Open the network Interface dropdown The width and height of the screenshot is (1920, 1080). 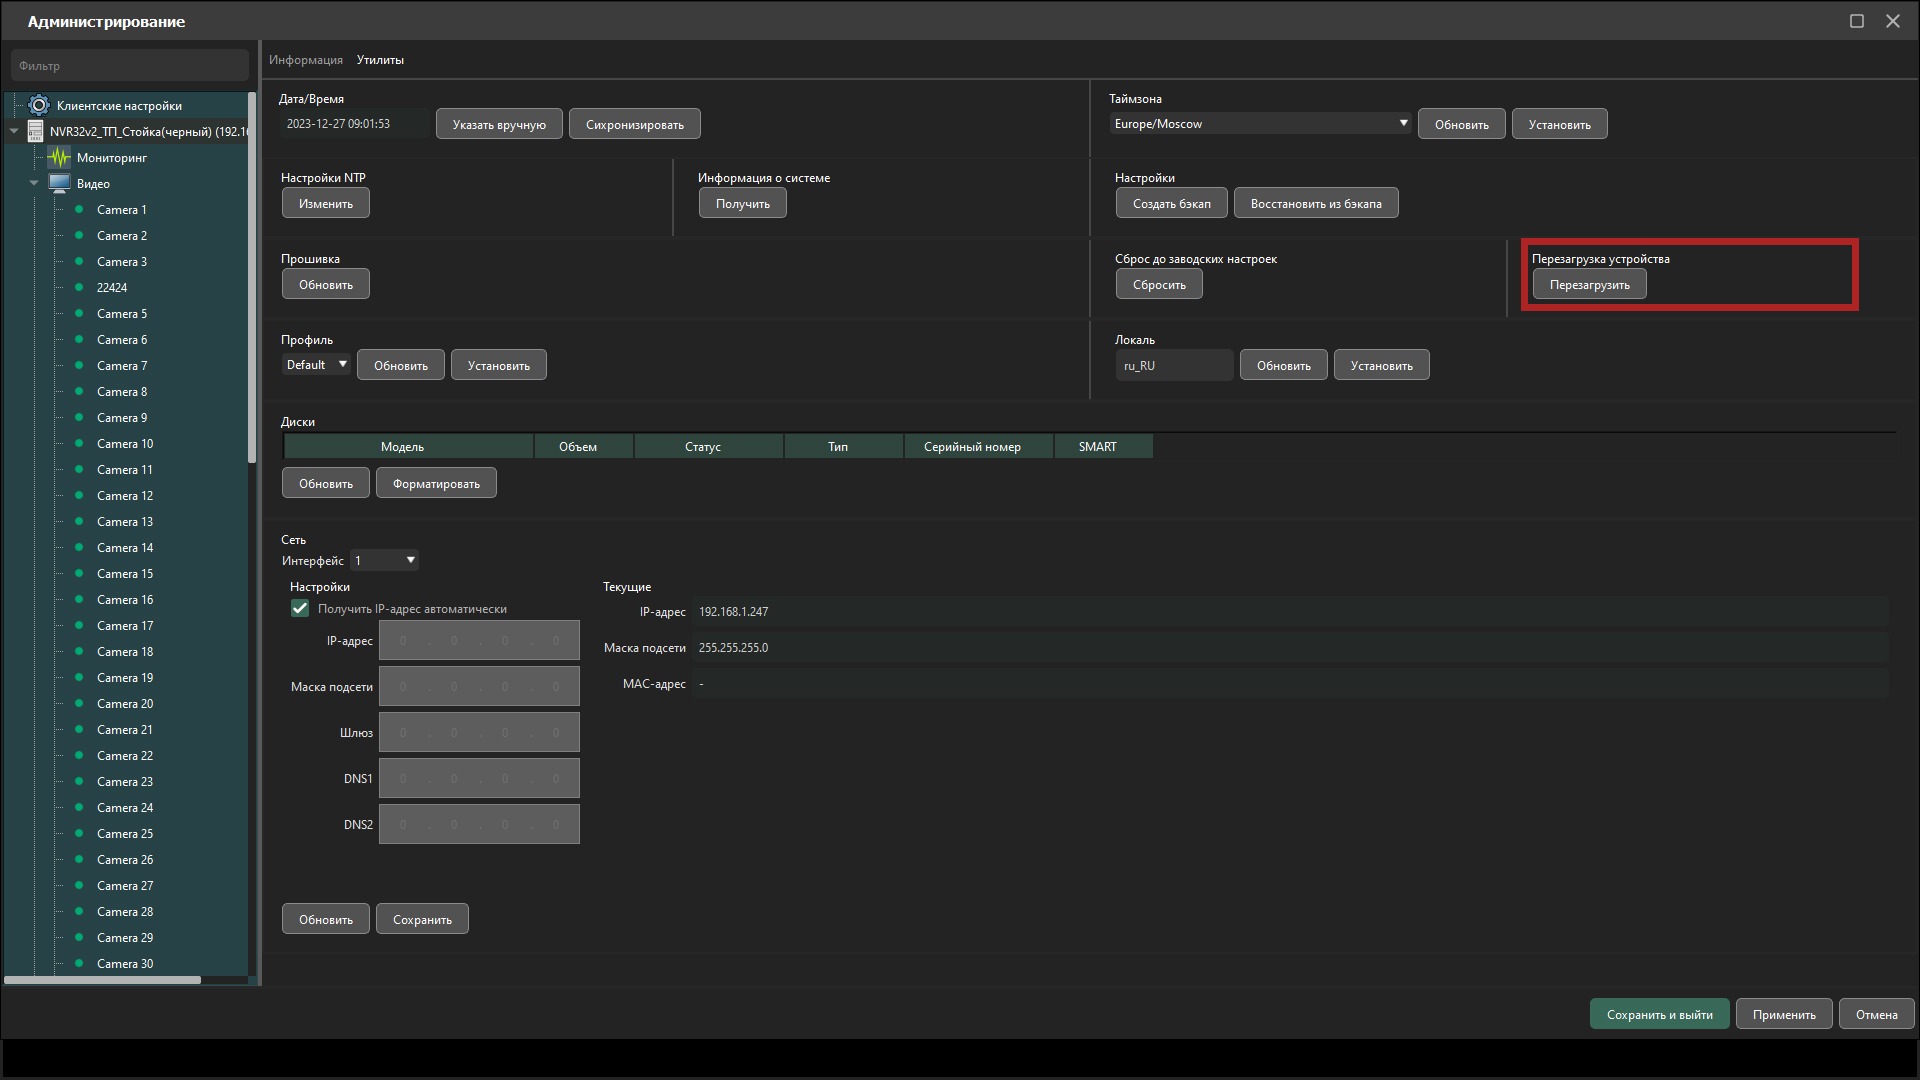(x=384, y=560)
